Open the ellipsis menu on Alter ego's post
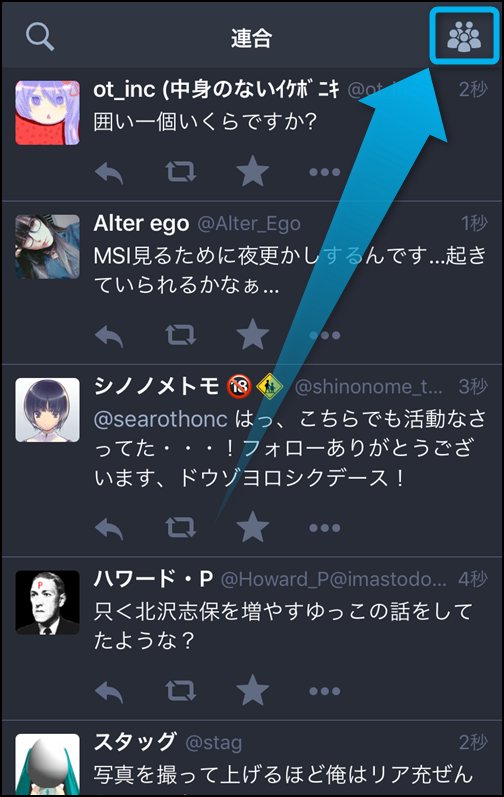The height and width of the screenshot is (797, 504). (x=325, y=335)
